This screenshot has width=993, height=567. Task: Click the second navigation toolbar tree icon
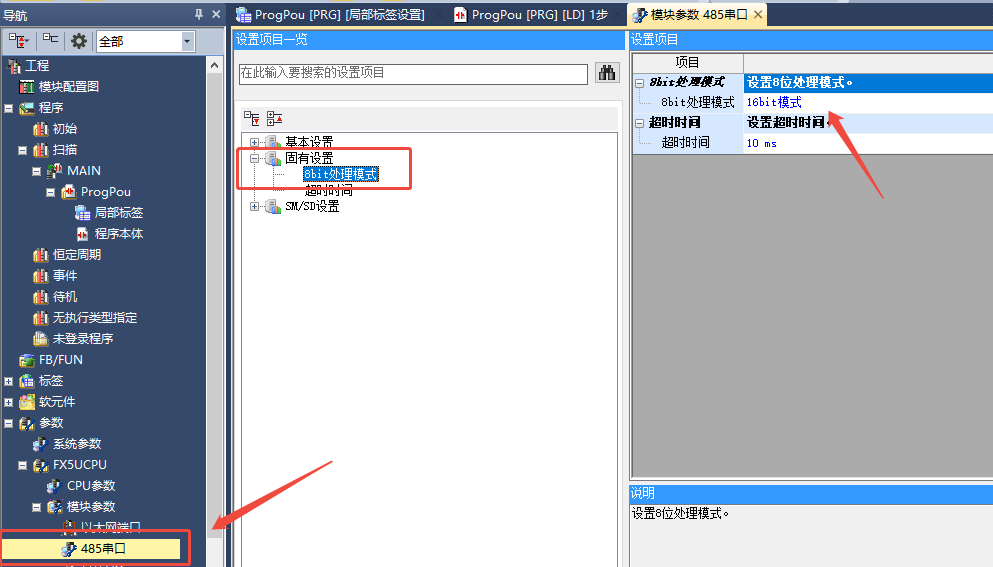(x=49, y=41)
